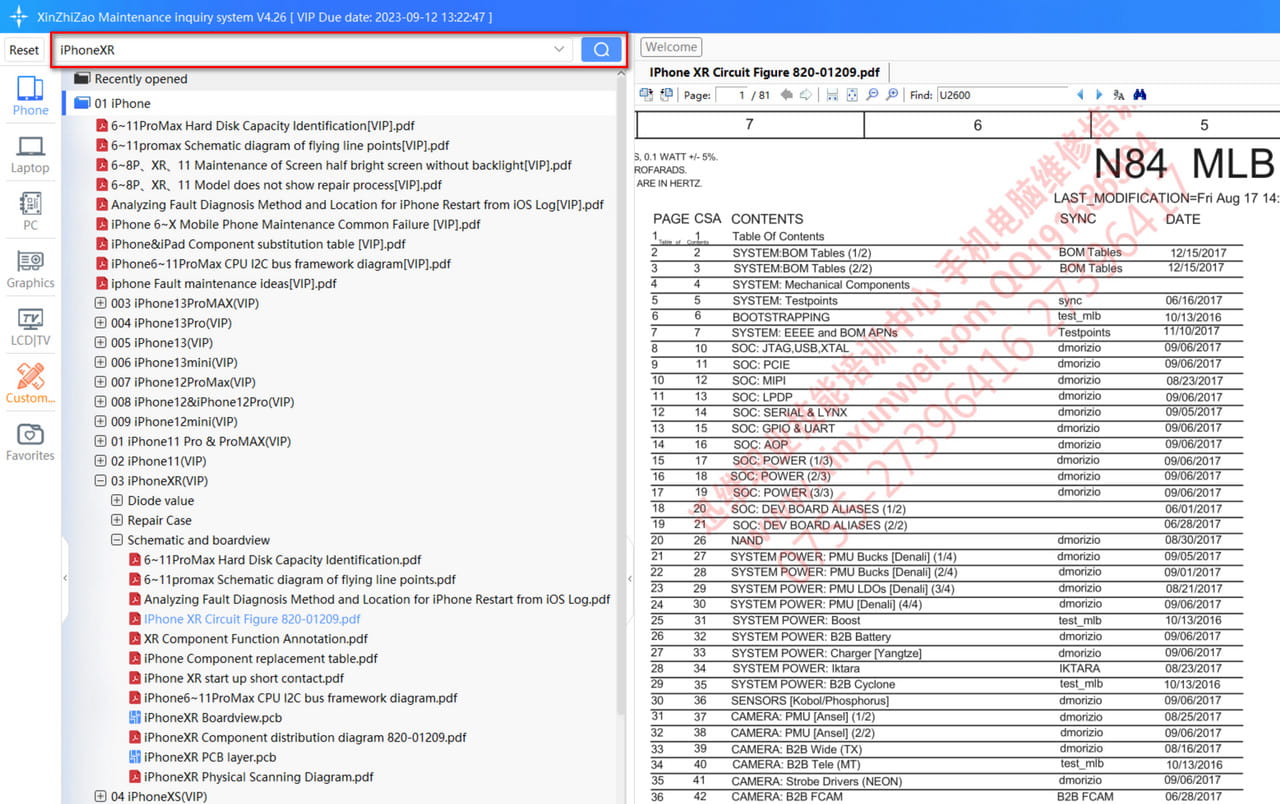
Task: Open iphone Fault maintenance ideas[VIP].pdf
Action: click(224, 283)
